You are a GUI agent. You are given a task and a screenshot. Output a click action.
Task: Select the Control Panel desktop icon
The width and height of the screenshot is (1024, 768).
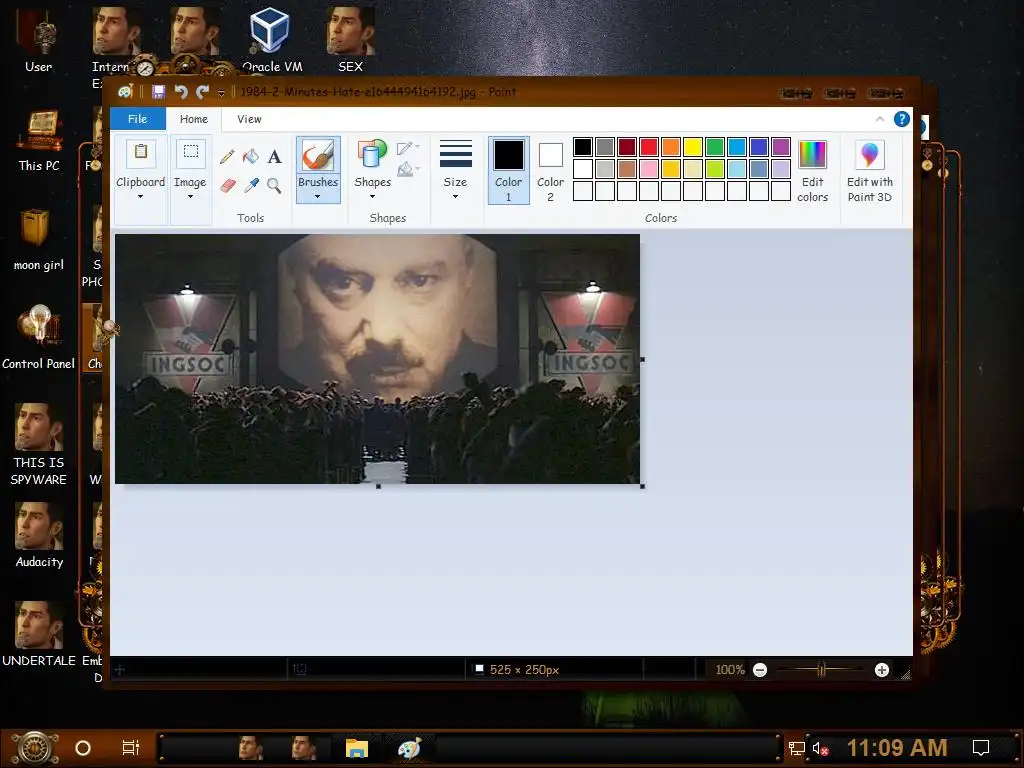point(39,338)
